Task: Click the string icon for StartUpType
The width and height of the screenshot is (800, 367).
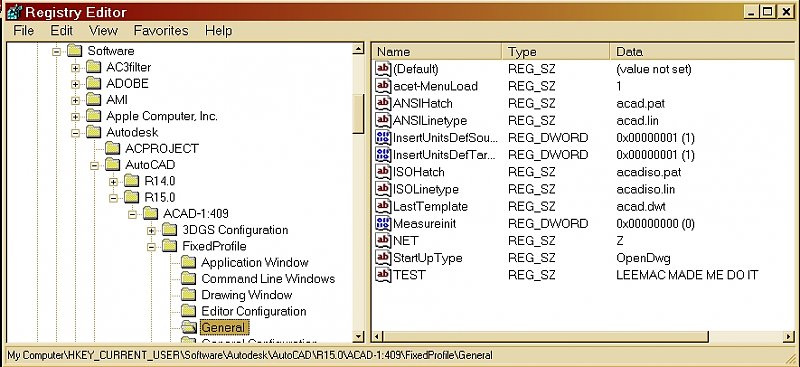Action: (383, 257)
